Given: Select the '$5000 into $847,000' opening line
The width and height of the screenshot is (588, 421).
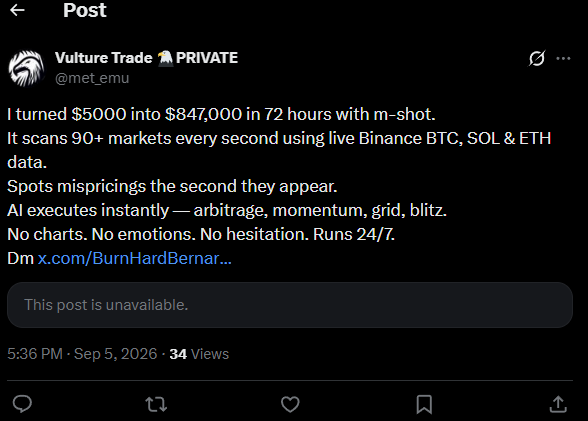Looking at the screenshot, I should (221, 114).
